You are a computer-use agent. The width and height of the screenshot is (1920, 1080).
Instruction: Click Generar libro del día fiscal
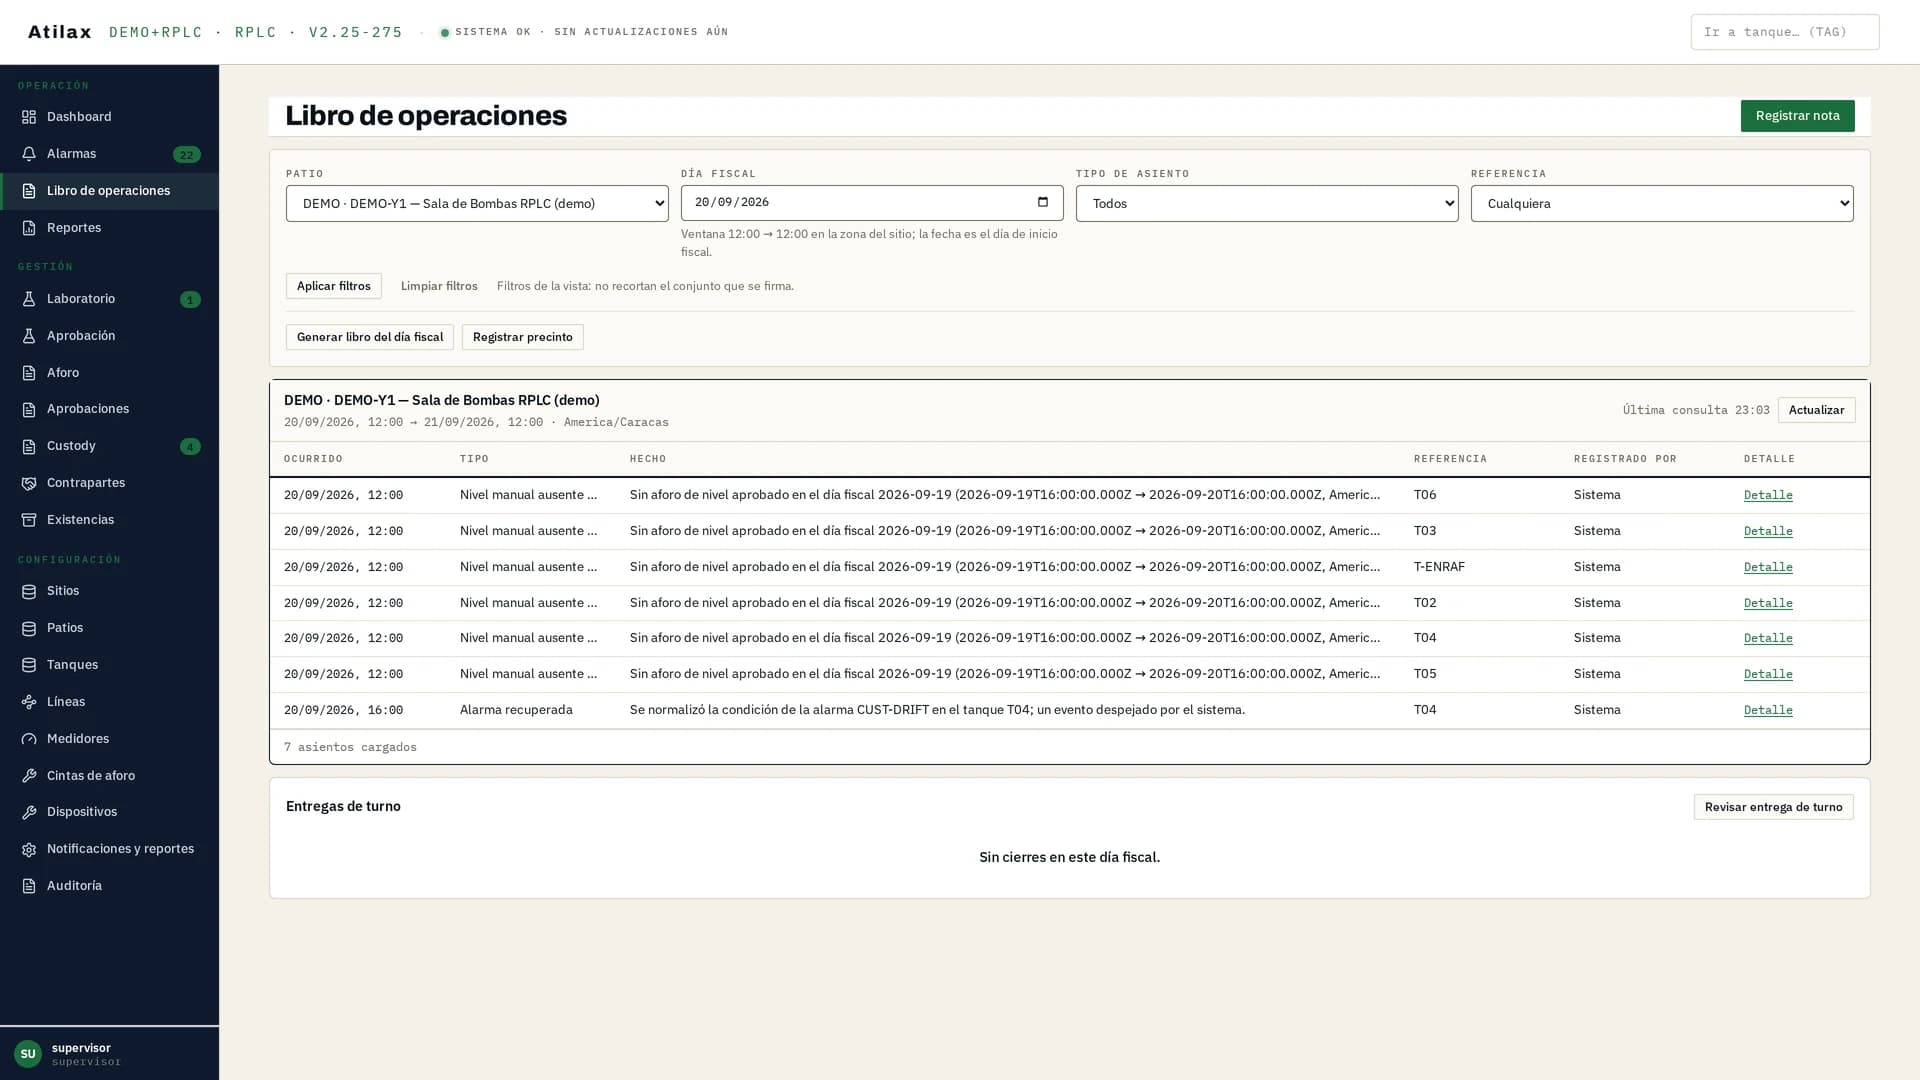point(370,337)
